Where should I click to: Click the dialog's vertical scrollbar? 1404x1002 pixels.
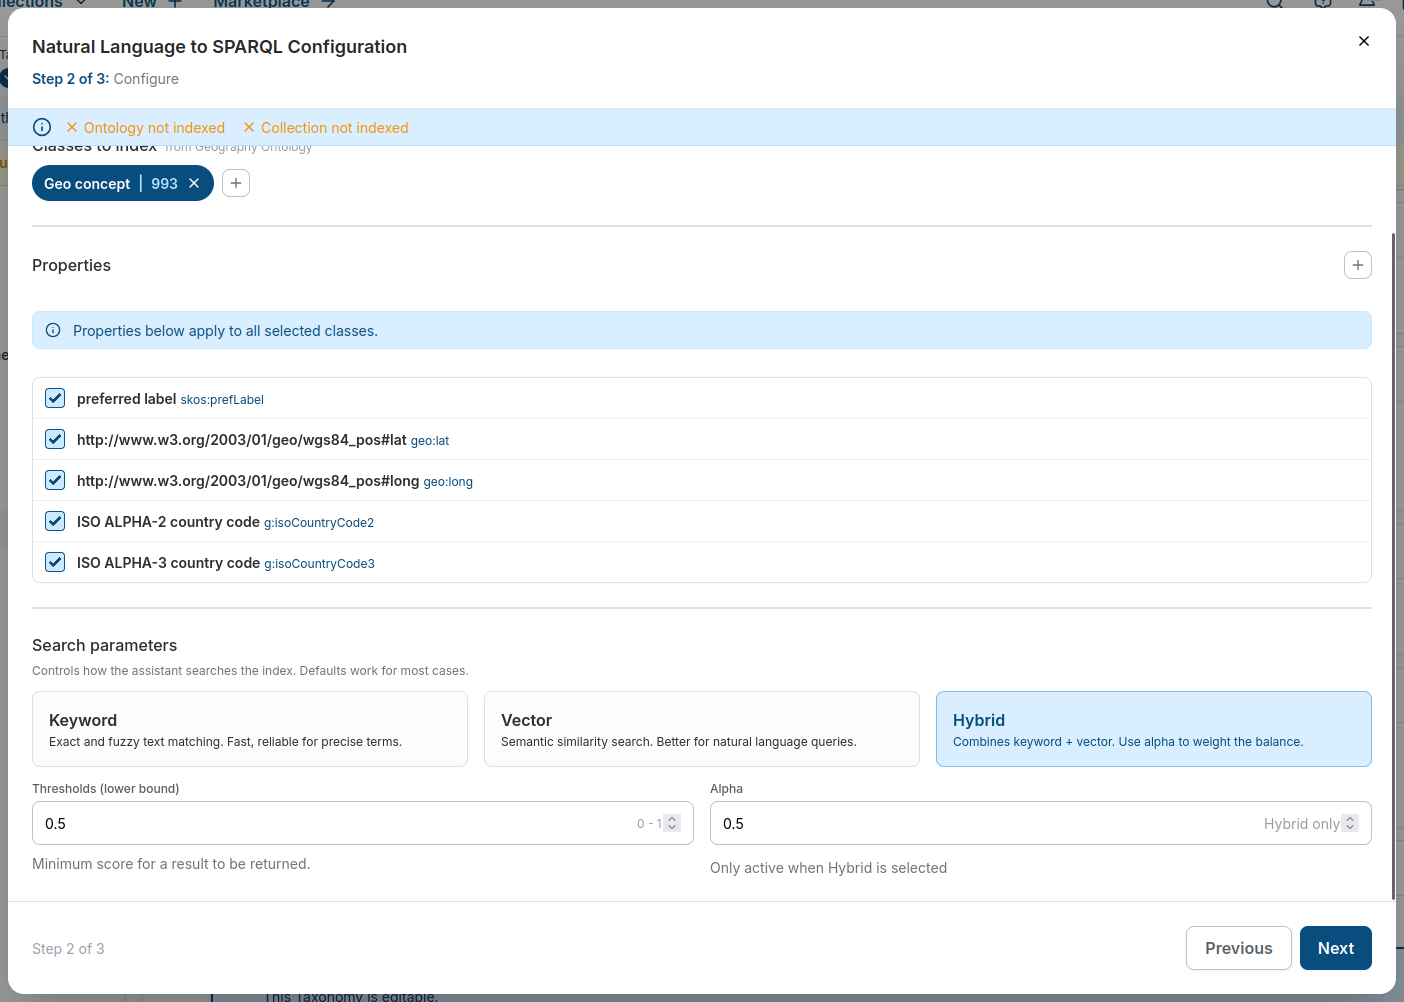click(1393, 566)
